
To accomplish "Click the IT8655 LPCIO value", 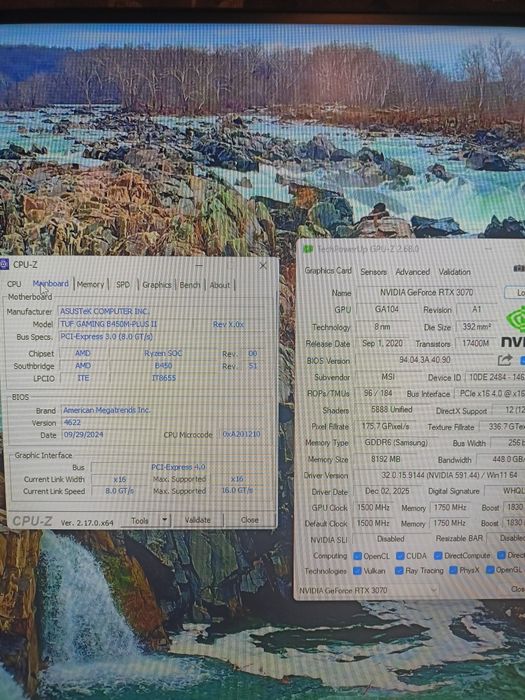I will (163, 378).
